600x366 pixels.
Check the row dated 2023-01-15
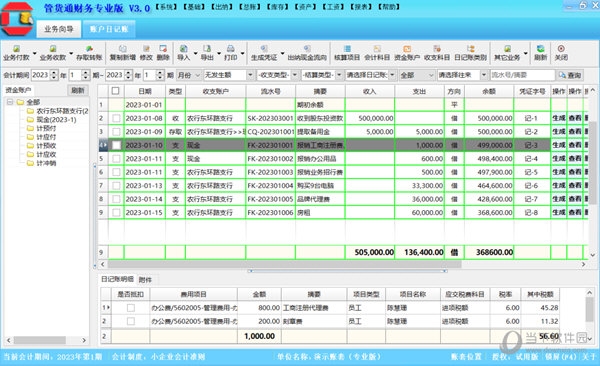[x=116, y=212]
